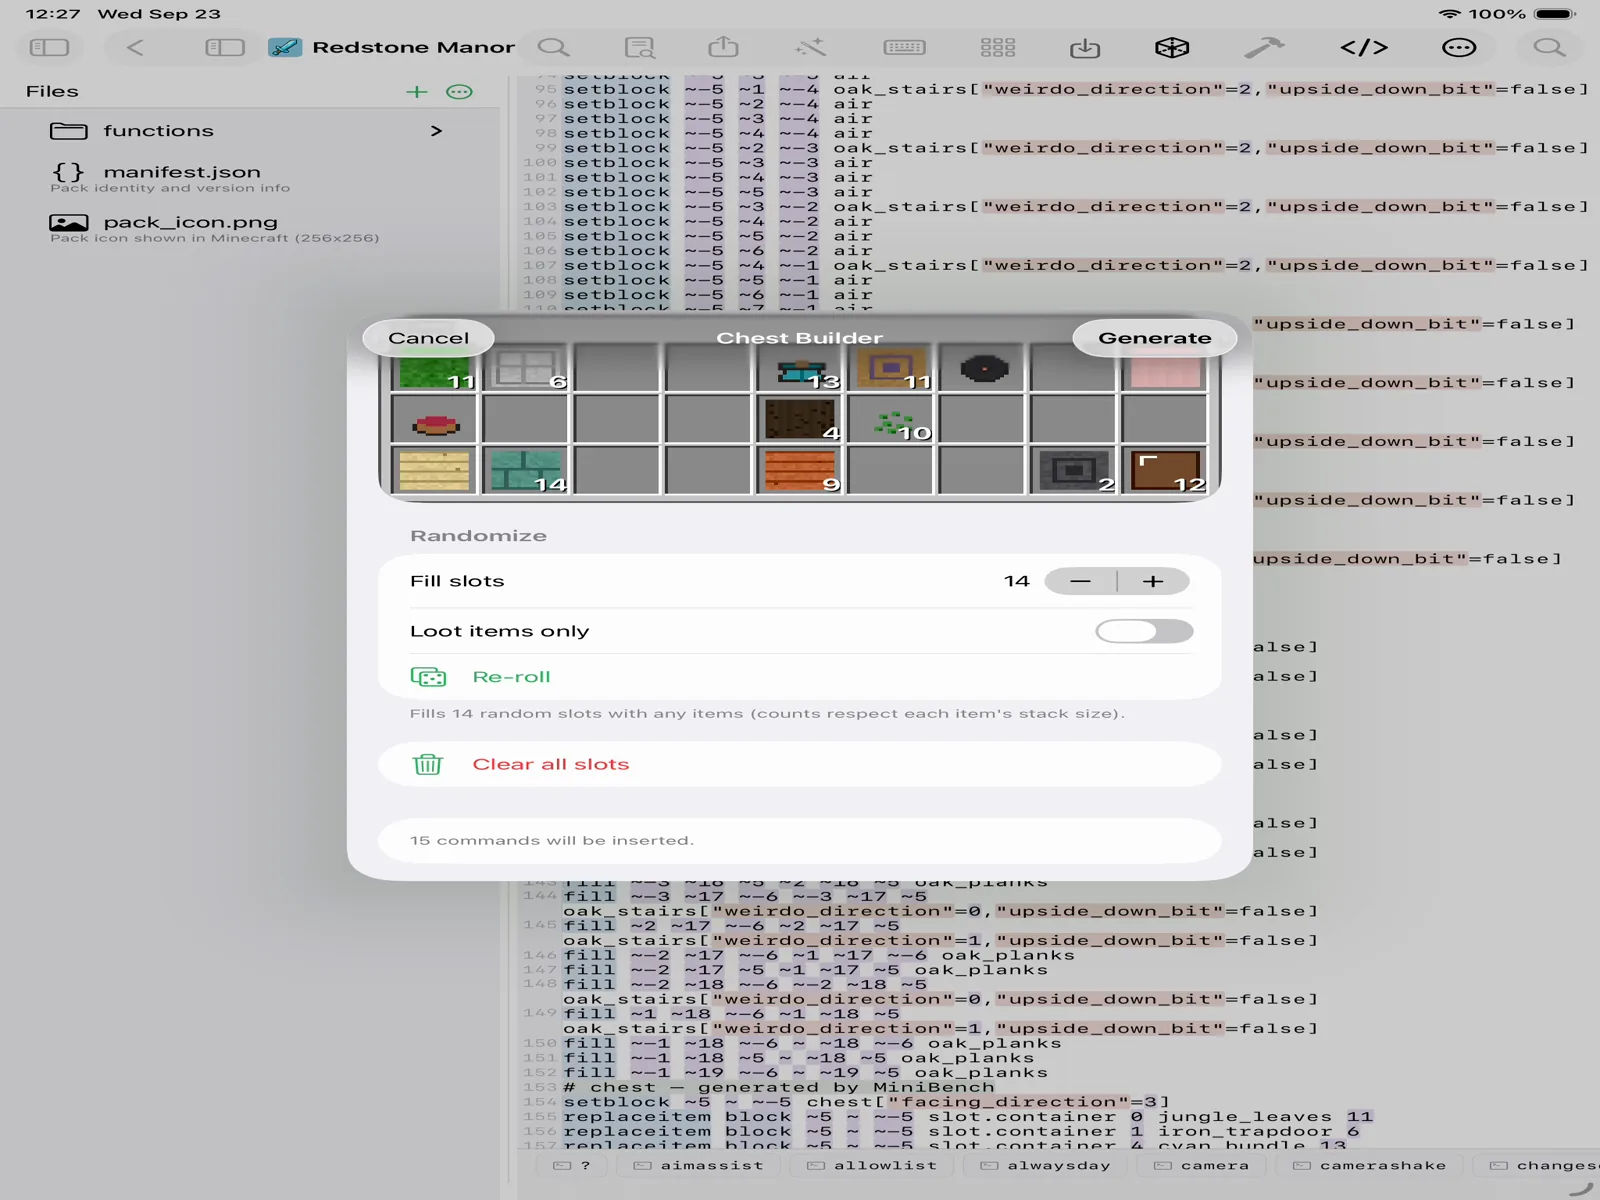This screenshot has width=1600, height=1200.
Task: Select the gray furnace-like slot with count 2
Action: 1074,470
